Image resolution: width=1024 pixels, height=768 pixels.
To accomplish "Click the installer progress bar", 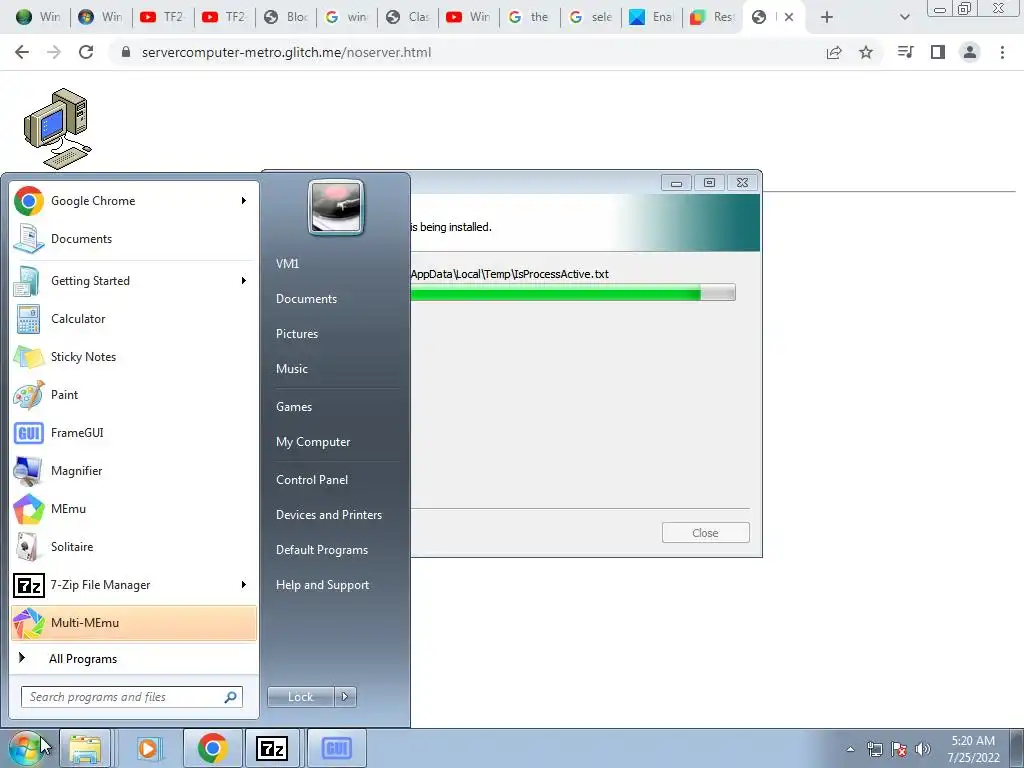I will [573, 293].
